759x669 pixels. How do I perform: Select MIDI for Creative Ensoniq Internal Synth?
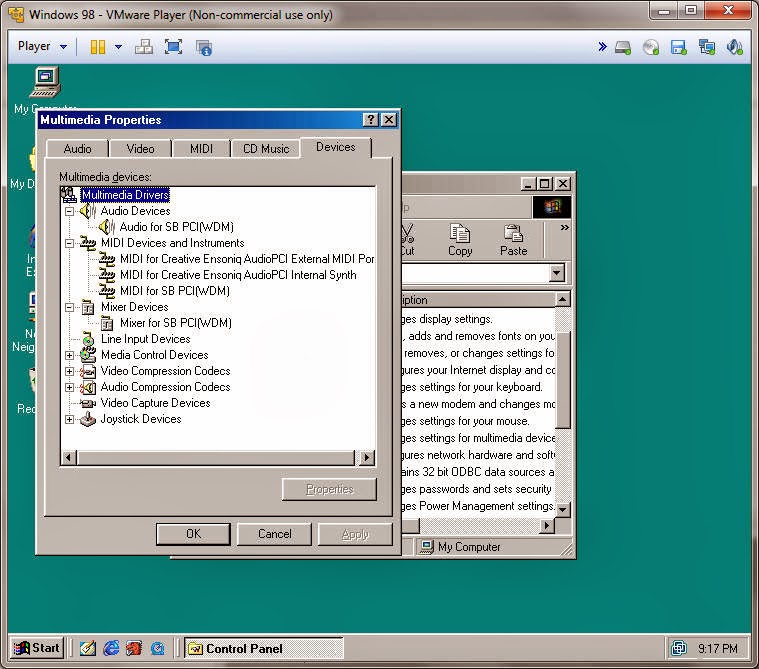[238, 274]
